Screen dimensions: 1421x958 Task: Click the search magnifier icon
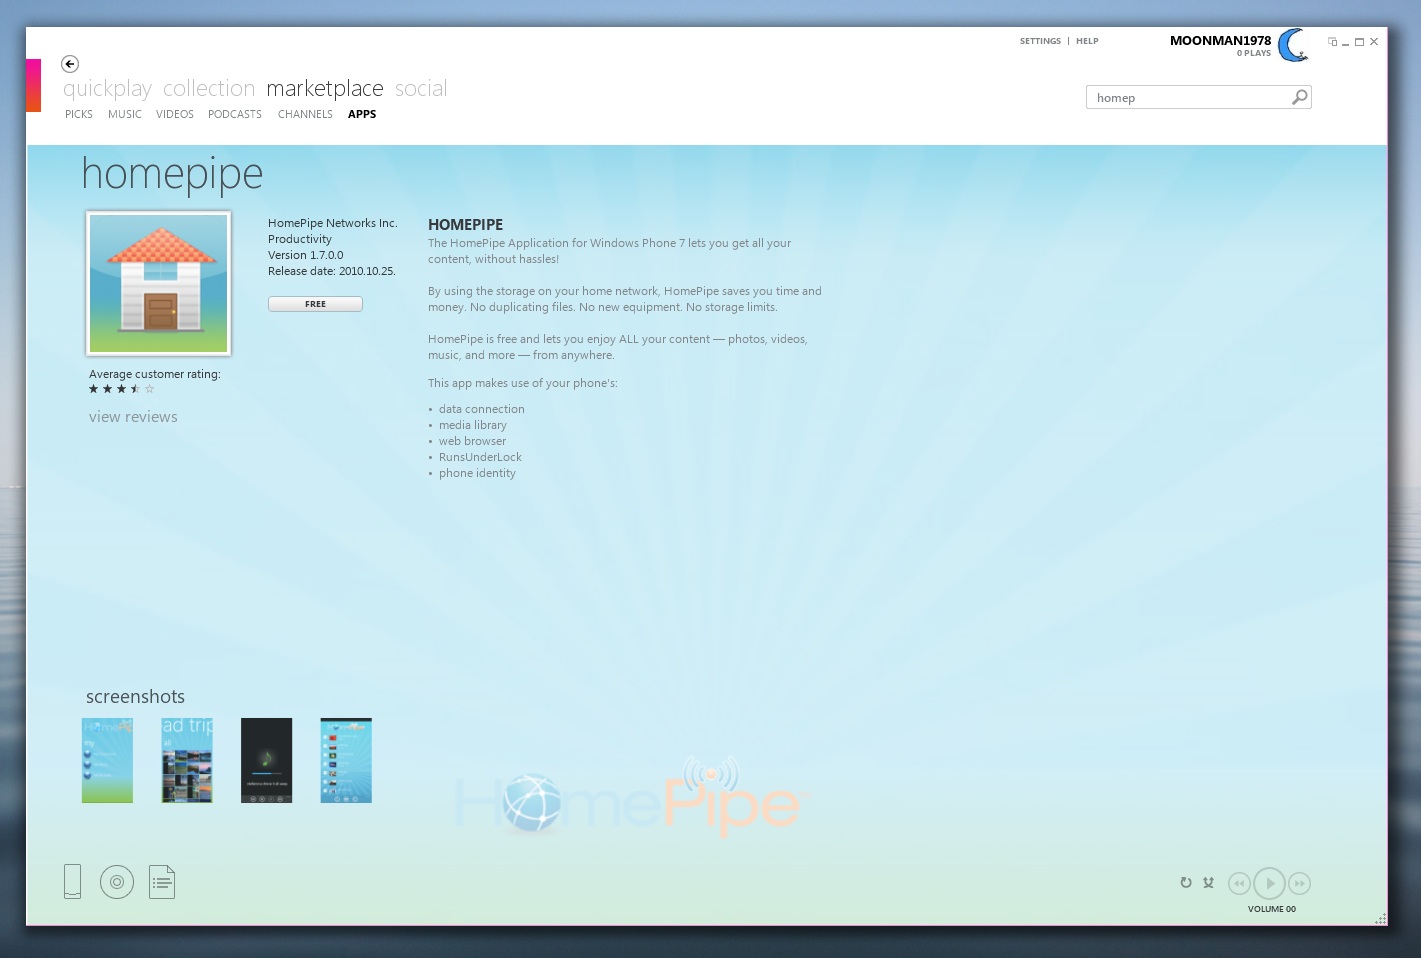coord(1299,97)
